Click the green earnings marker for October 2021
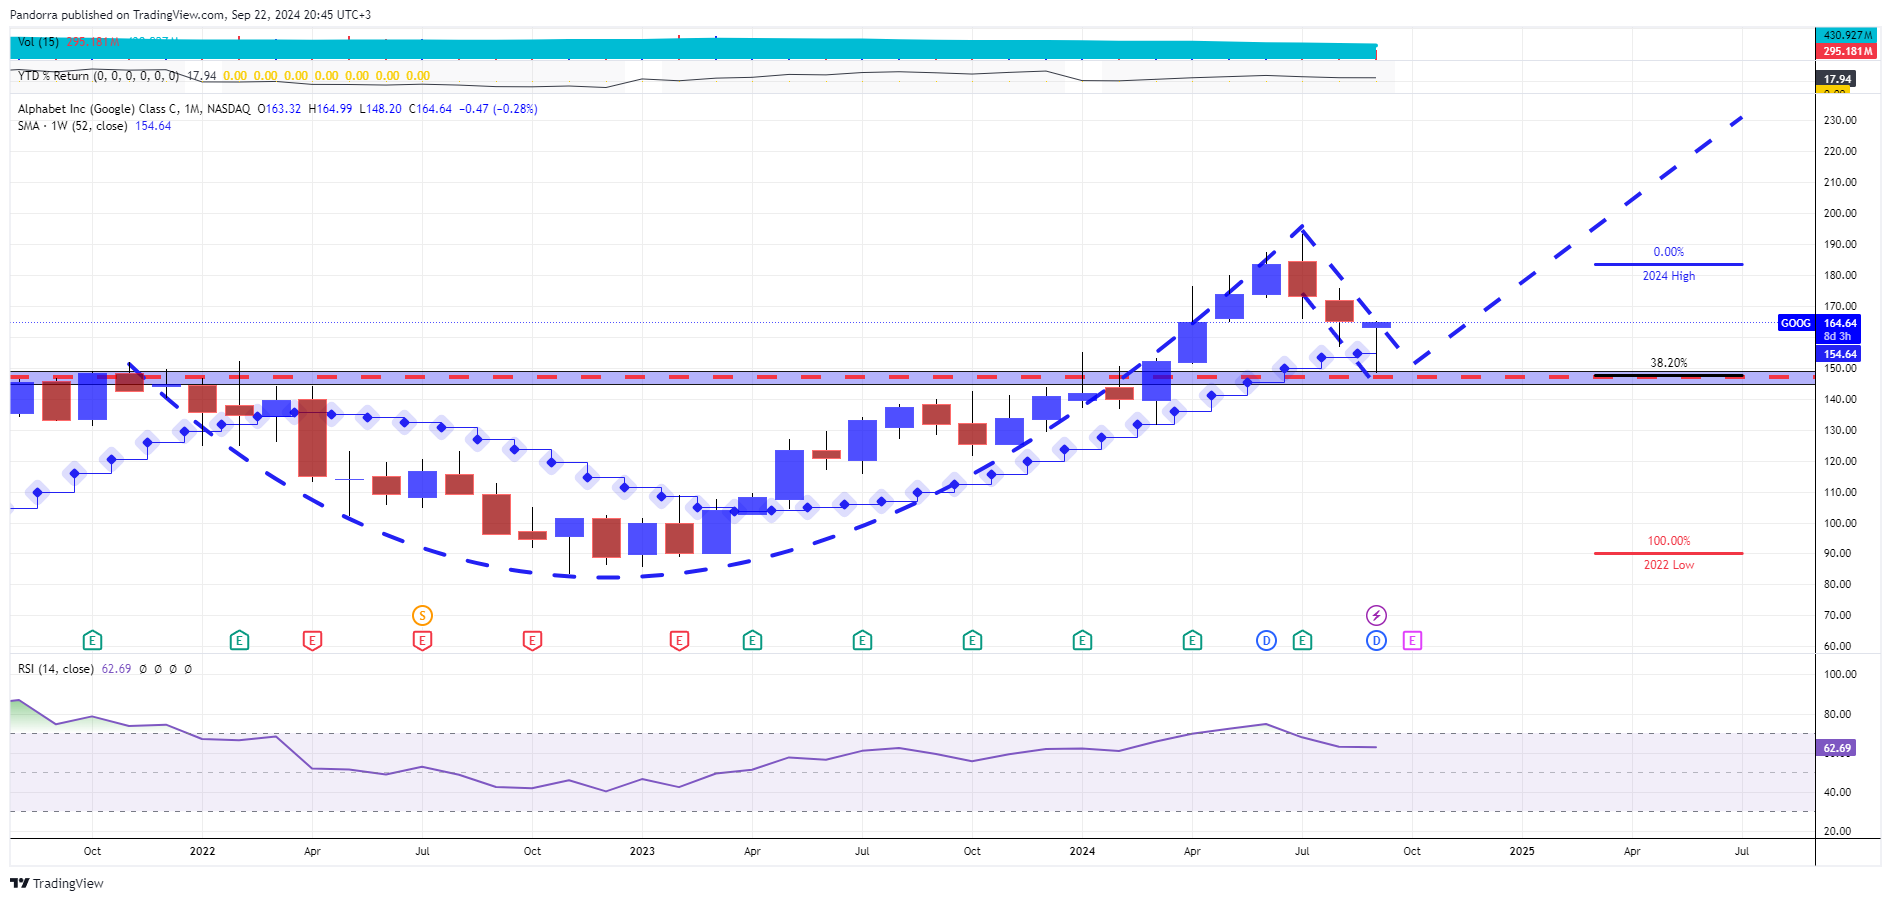 click(92, 640)
